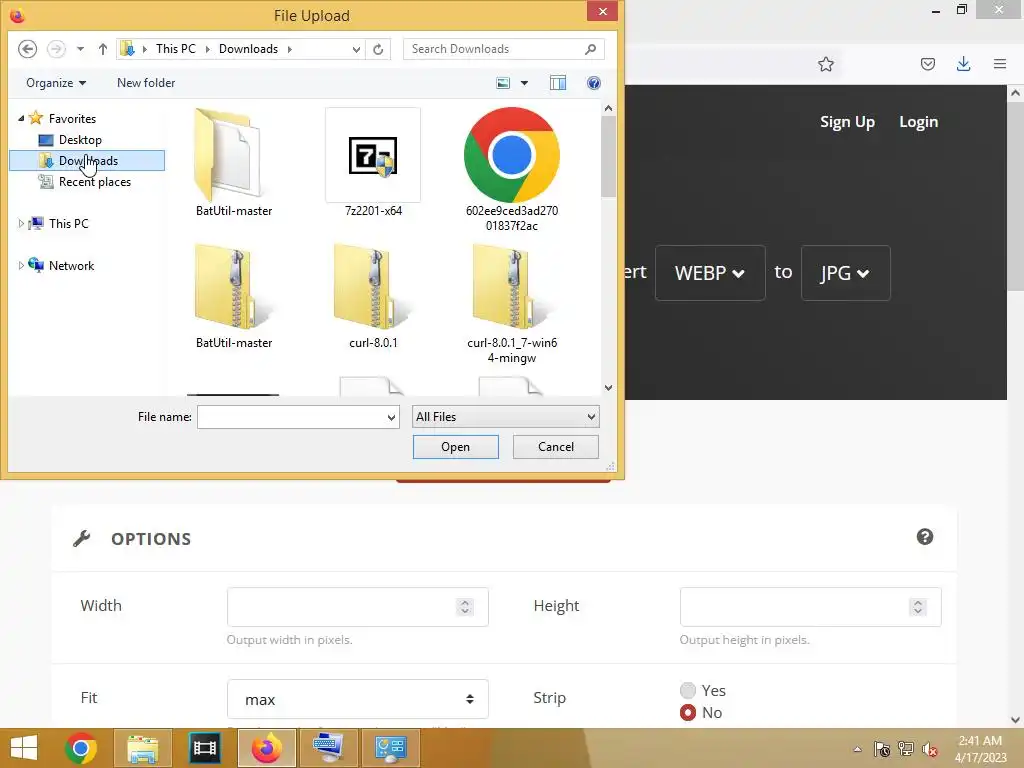Click the taskbar clock

coord(980,749)
